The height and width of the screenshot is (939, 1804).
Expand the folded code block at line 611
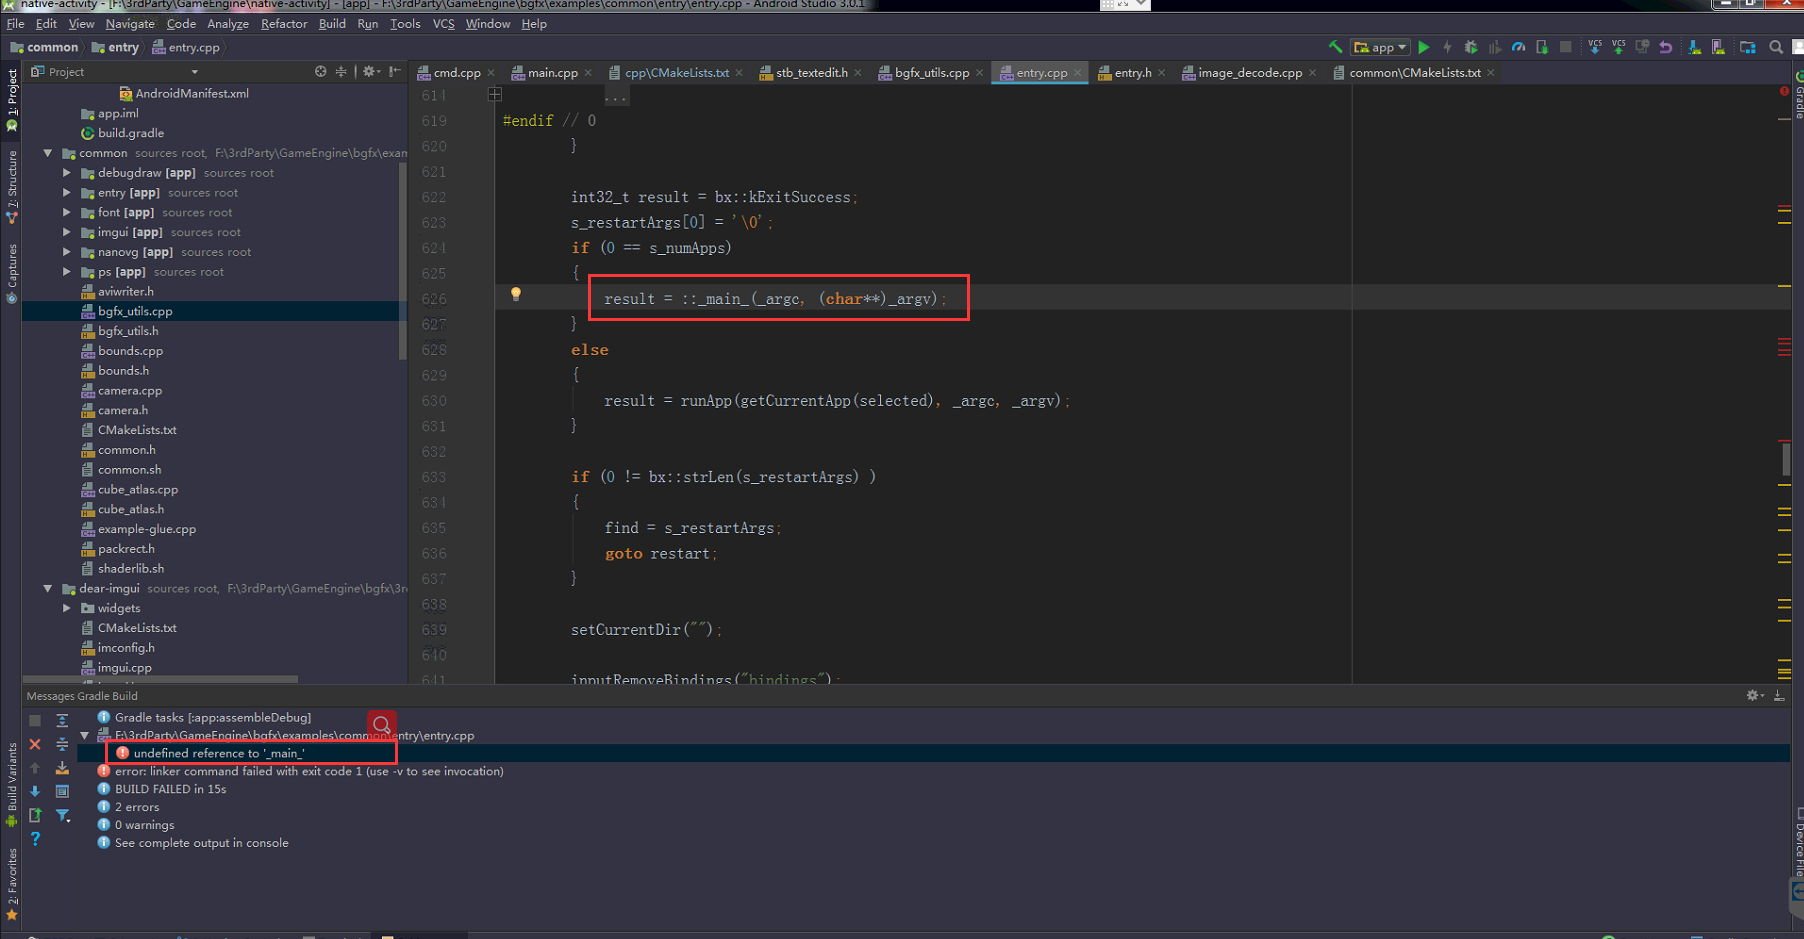pos(495,95)
